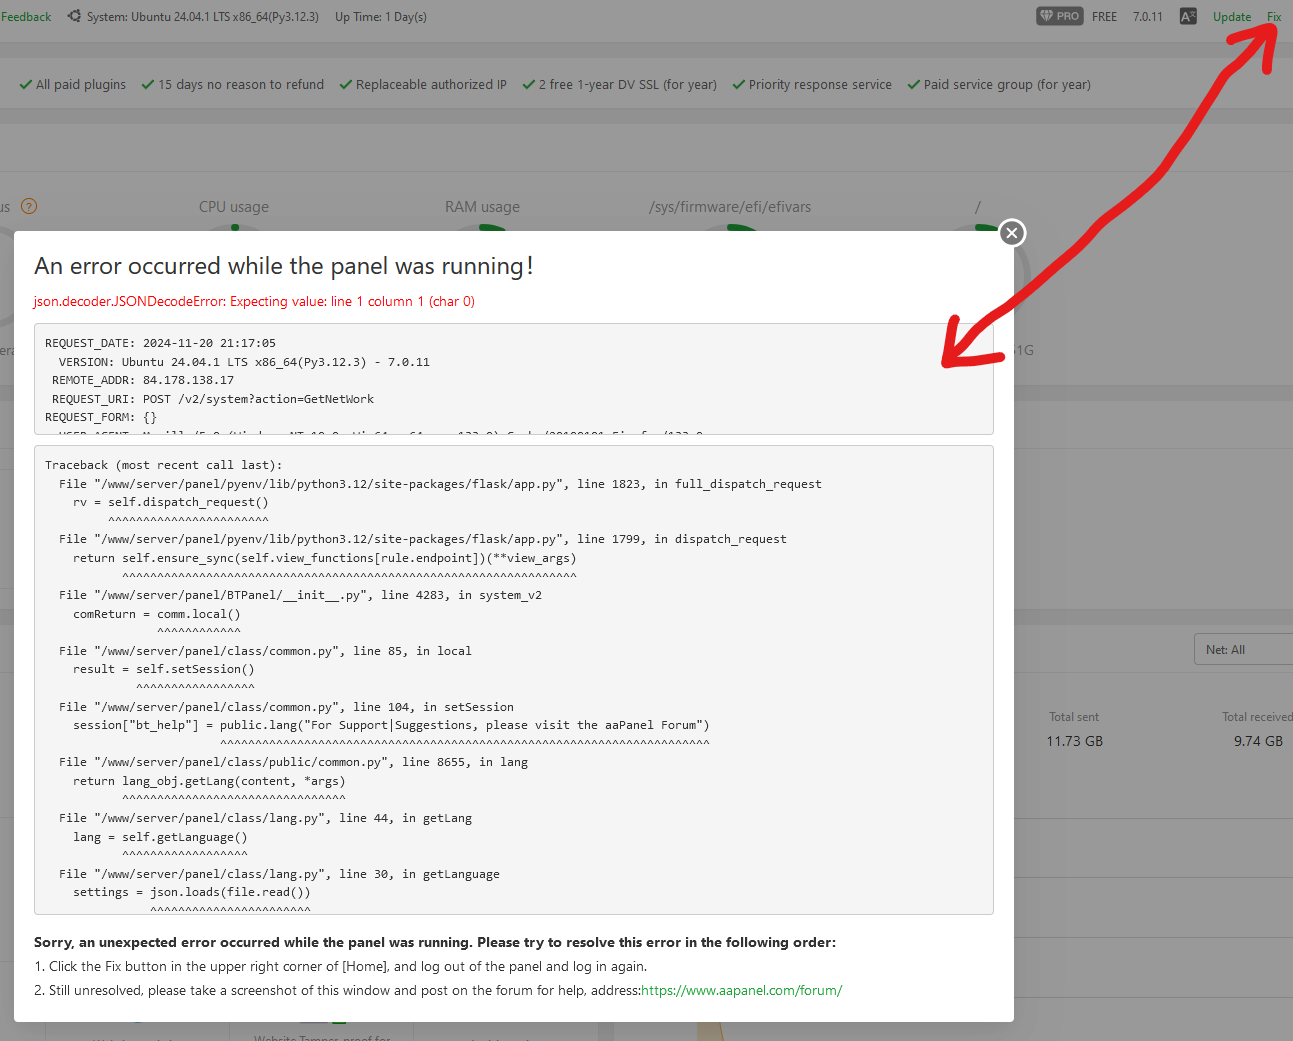
Task: Open the Net: All dropdown
Action: pos(1243,649)
